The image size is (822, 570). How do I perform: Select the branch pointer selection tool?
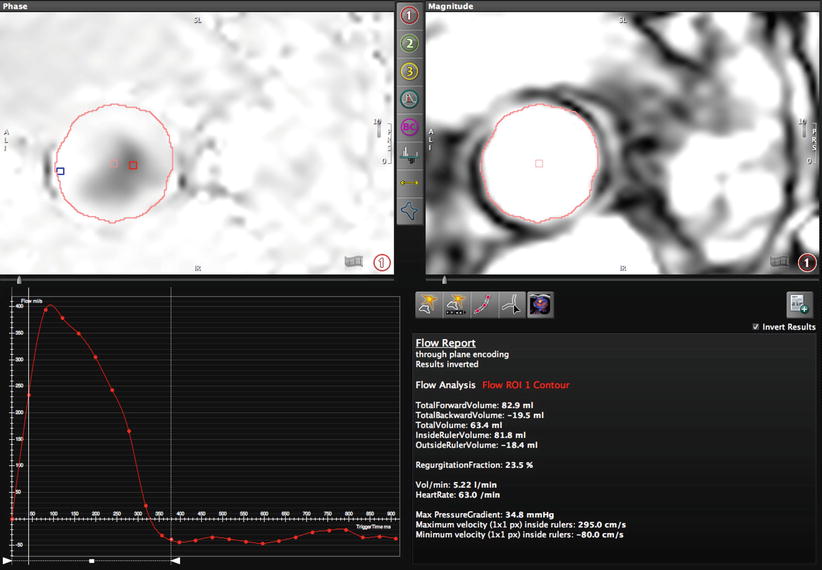(x=512, y=305)
